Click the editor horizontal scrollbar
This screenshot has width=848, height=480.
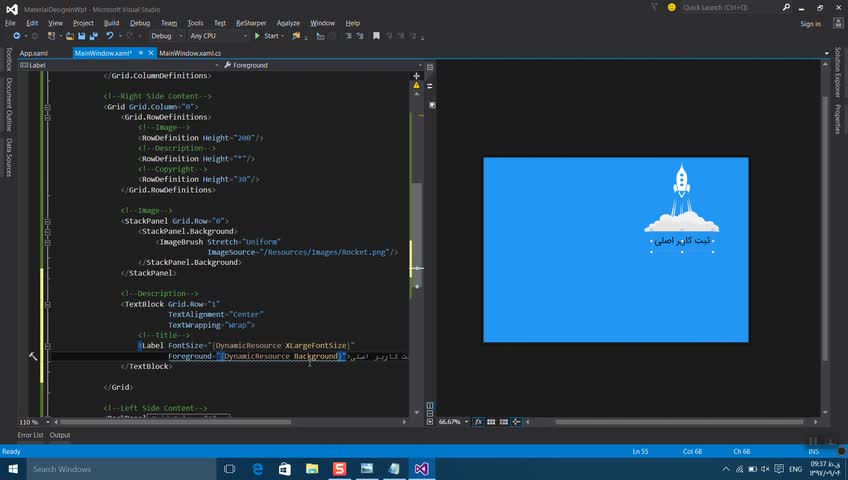[176, 422]
